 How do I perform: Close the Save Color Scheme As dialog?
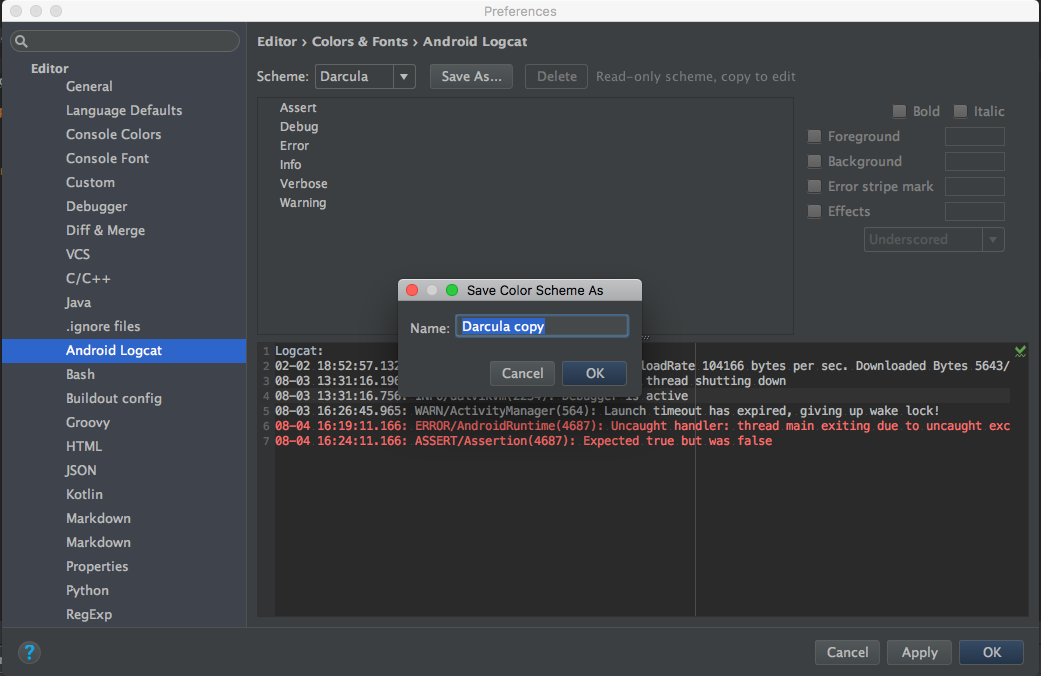[x=412, y=290]
